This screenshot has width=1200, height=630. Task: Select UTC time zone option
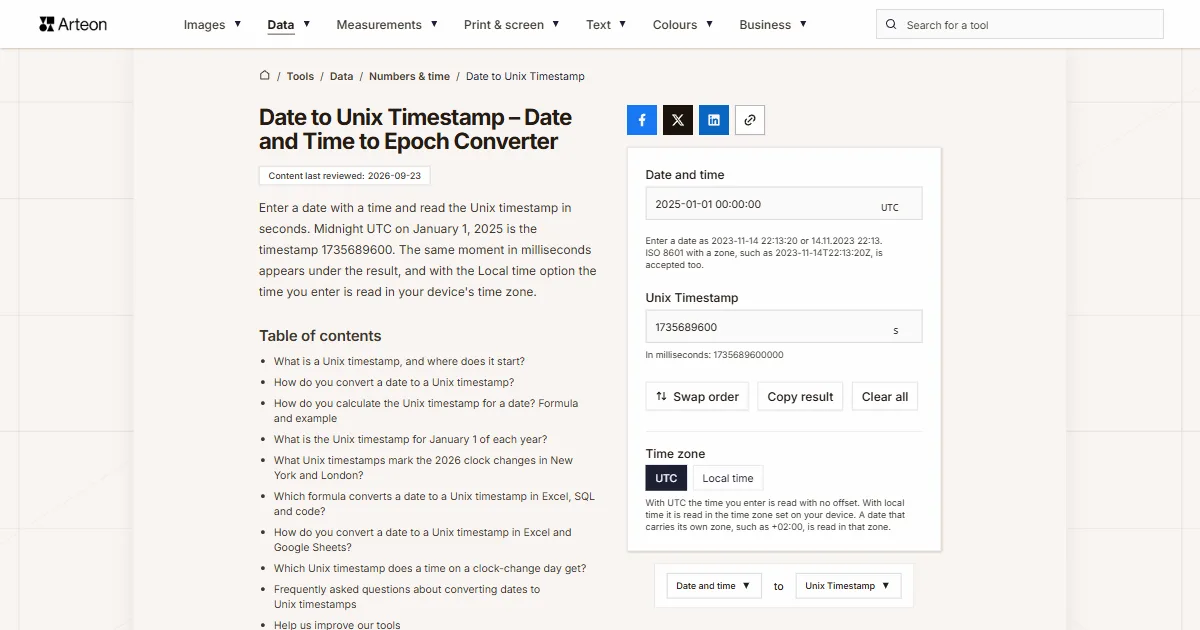(666, 478)
